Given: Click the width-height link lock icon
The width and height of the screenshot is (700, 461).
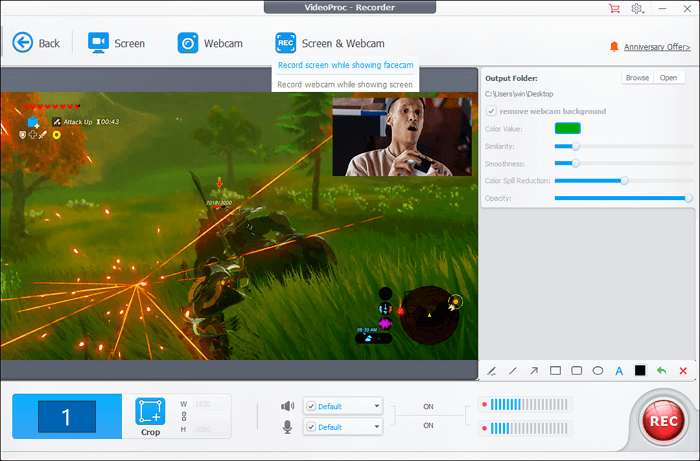Looking at the screenshot, I should [x=184, y=416].
